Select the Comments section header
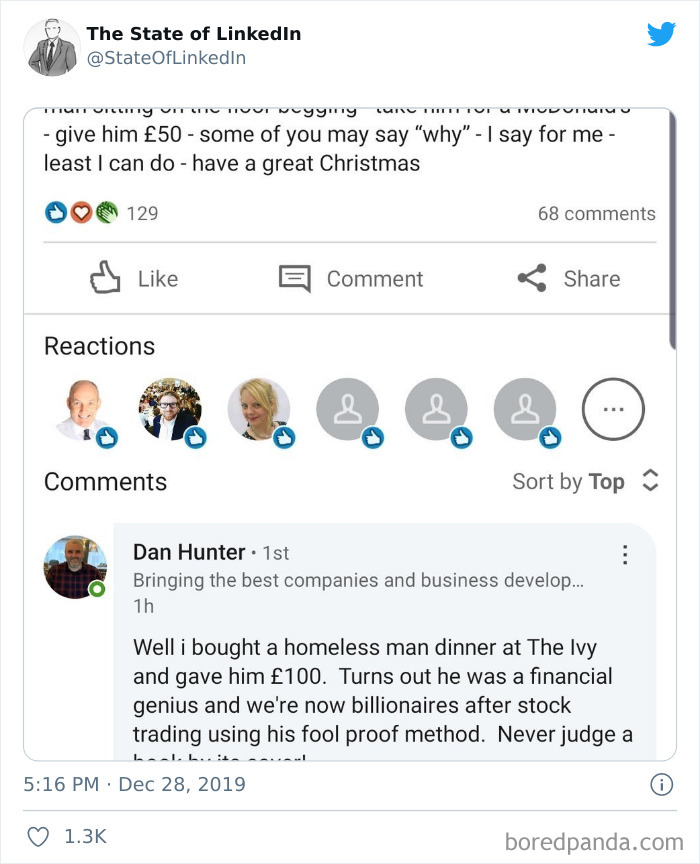 104,482
